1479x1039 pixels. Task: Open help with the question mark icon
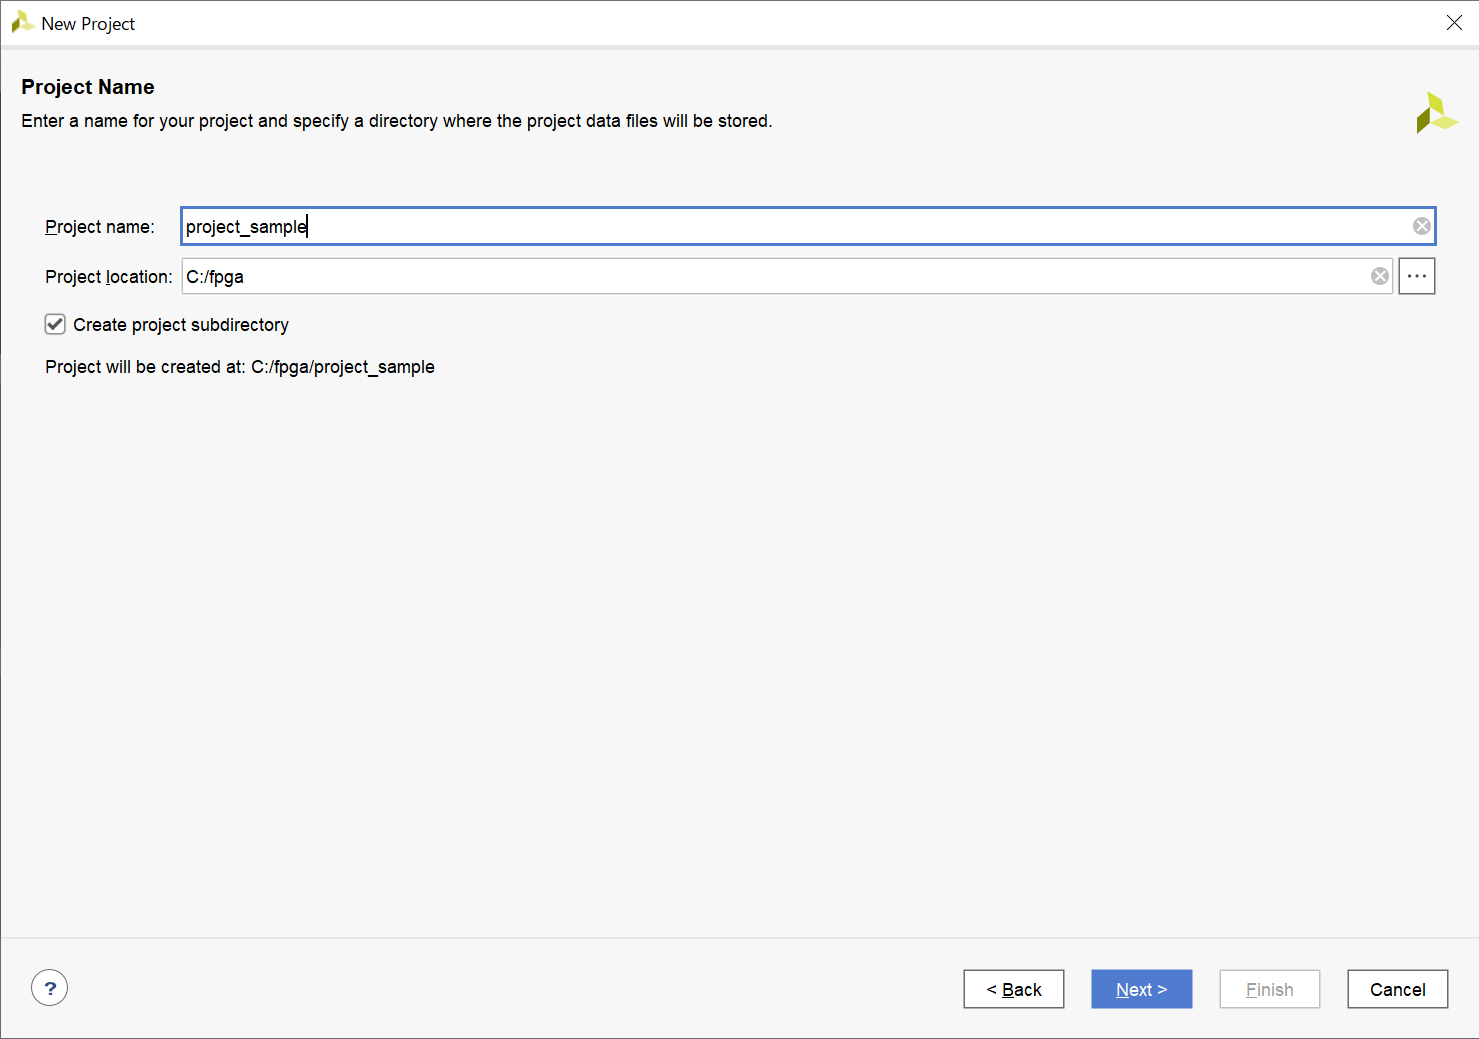pos(49,988)
